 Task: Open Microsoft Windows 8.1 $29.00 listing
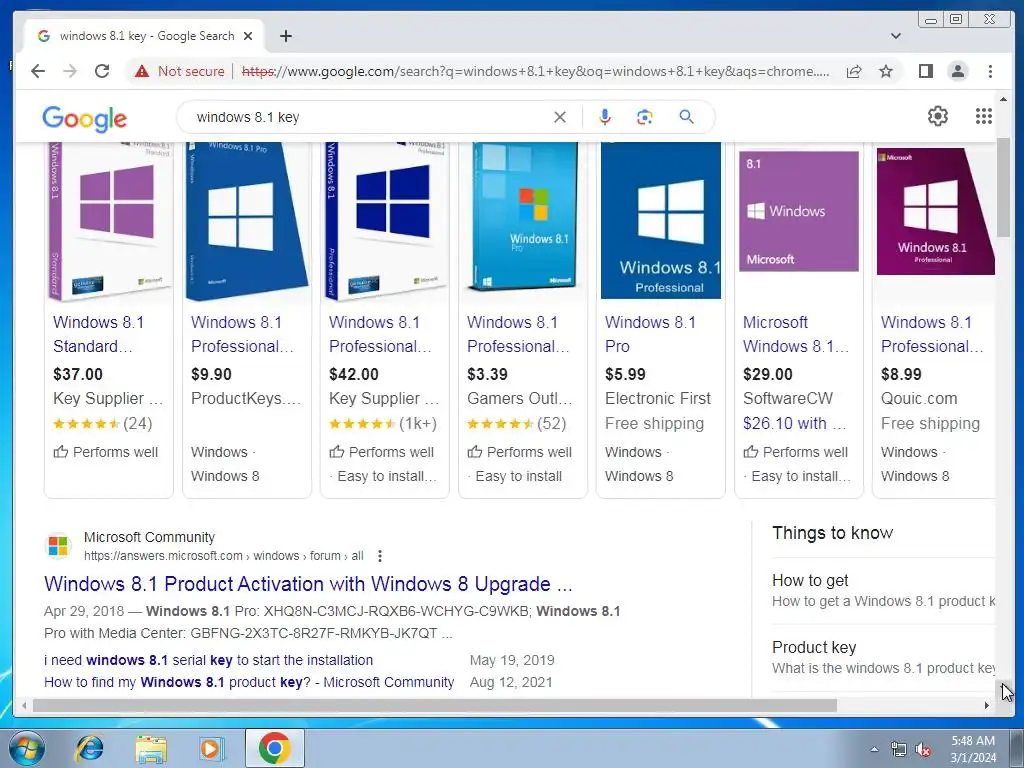(795, 334)
